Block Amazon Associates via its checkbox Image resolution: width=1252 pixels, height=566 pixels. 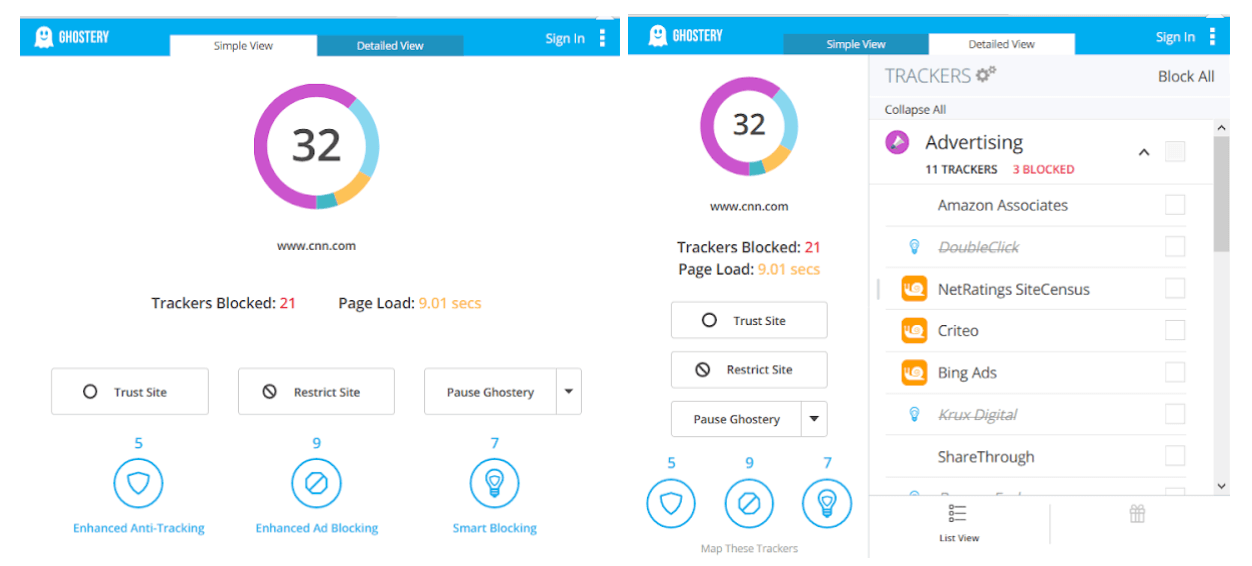(x=1175, y=205)
